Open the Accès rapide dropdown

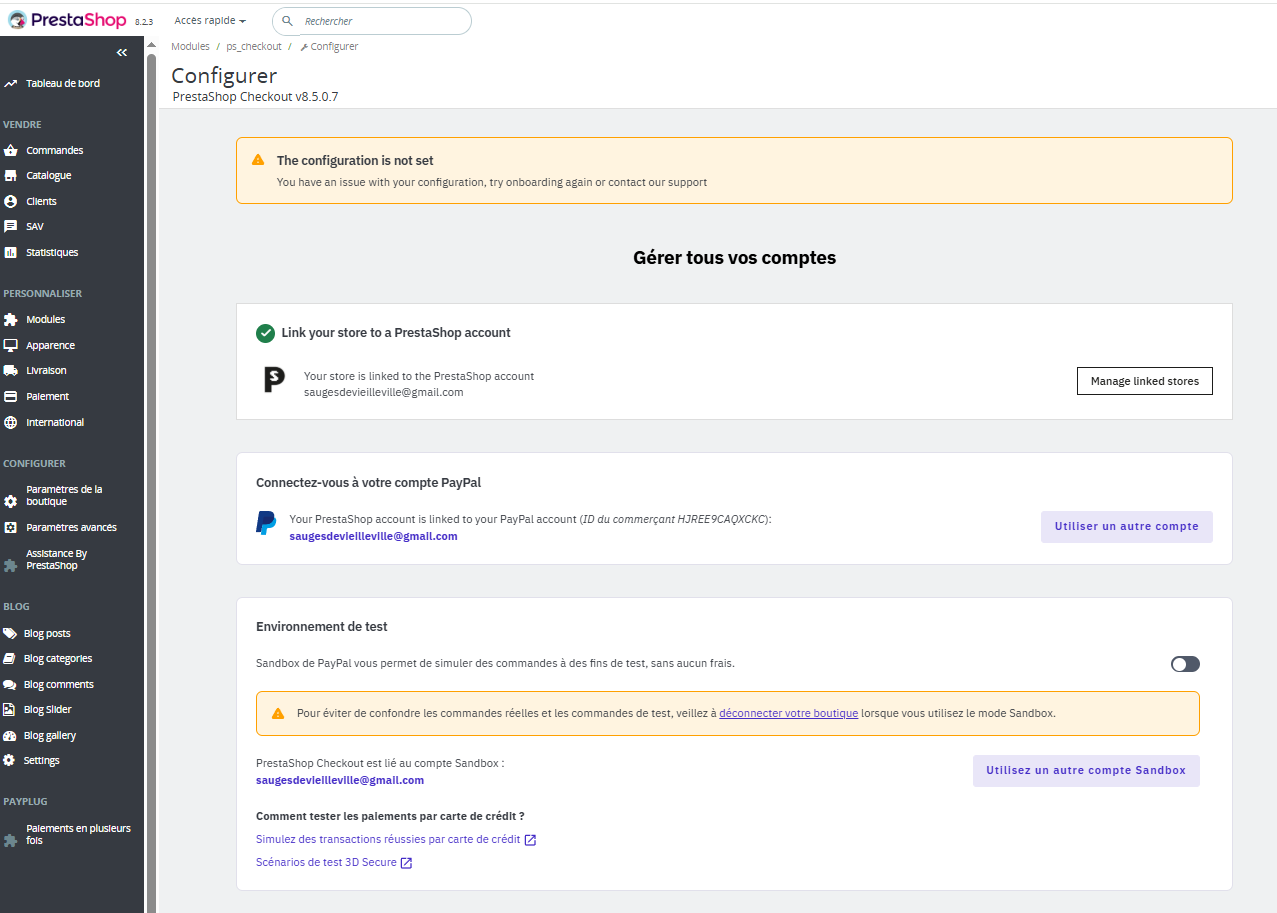[x=210, y=21]
